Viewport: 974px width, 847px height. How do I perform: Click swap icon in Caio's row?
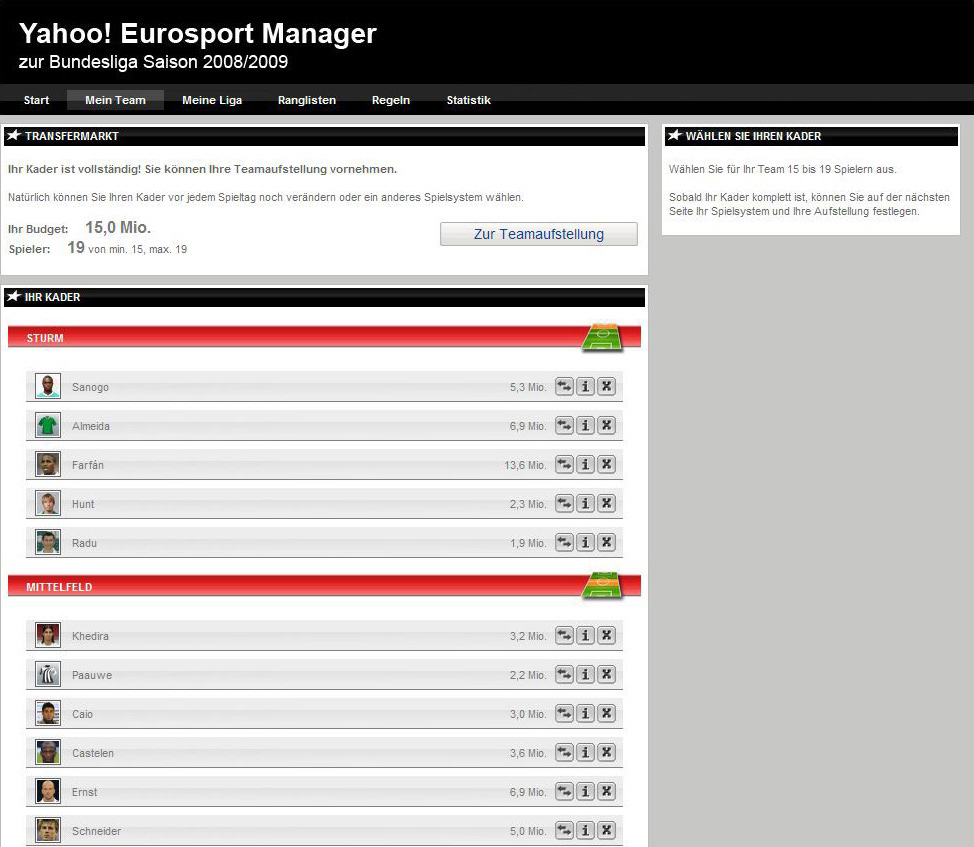coord(564,713)
